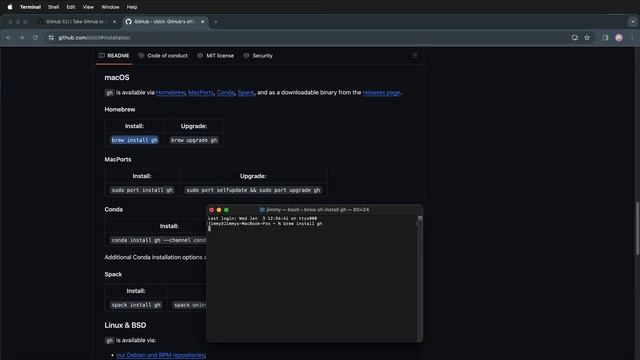Expand the browser tab search dropdown
Screen dimensions: 640x360
(x=633, y=22)
